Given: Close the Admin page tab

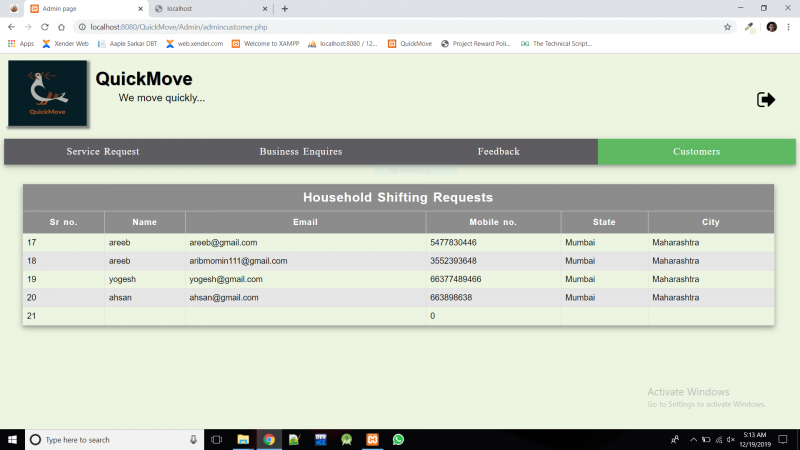Looking at the screenshot, I should coord(141,9).
